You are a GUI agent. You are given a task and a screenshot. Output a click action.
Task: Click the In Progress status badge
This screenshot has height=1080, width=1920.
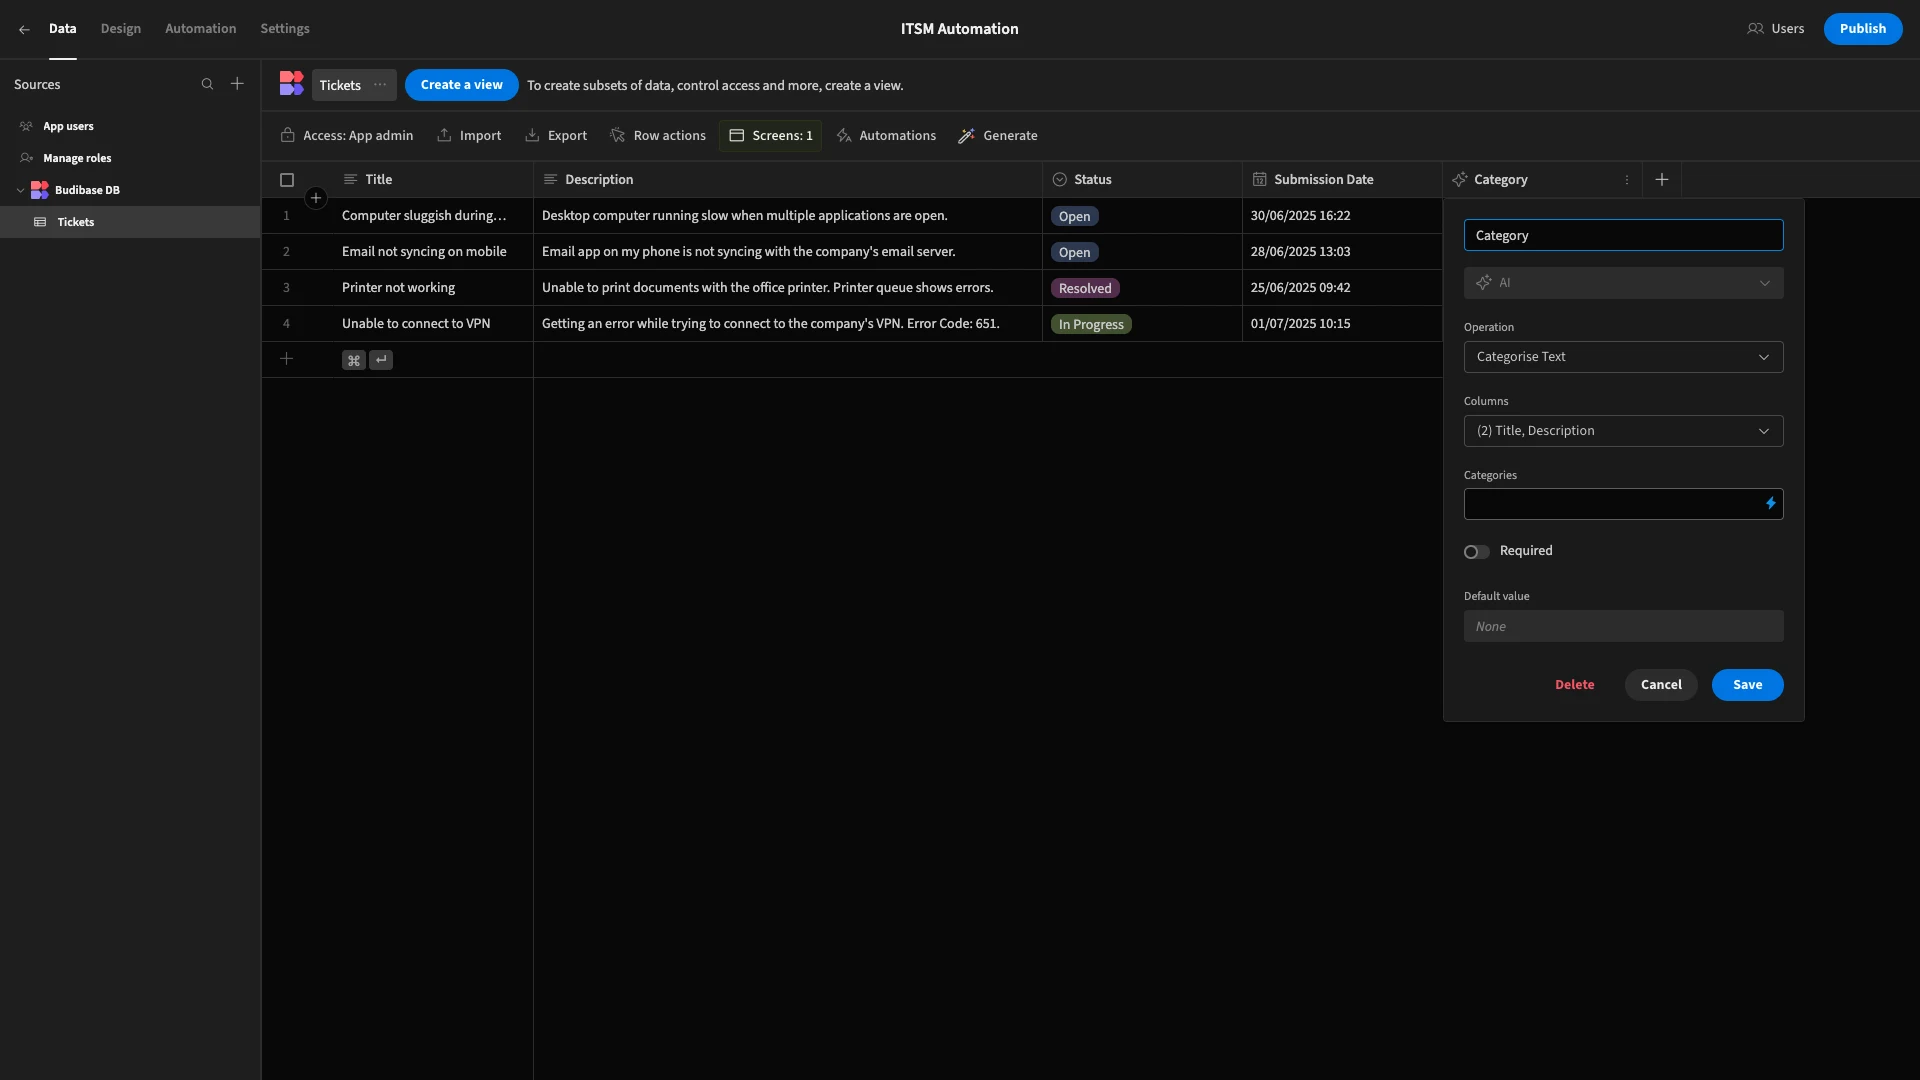tap(1091, 324)
